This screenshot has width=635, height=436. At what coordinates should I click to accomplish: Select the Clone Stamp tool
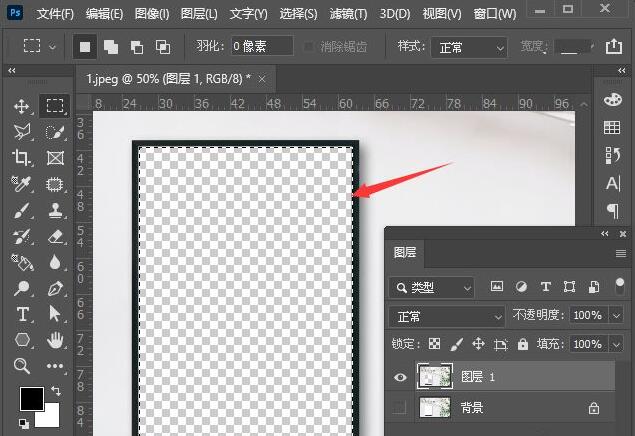coord(55,211)
